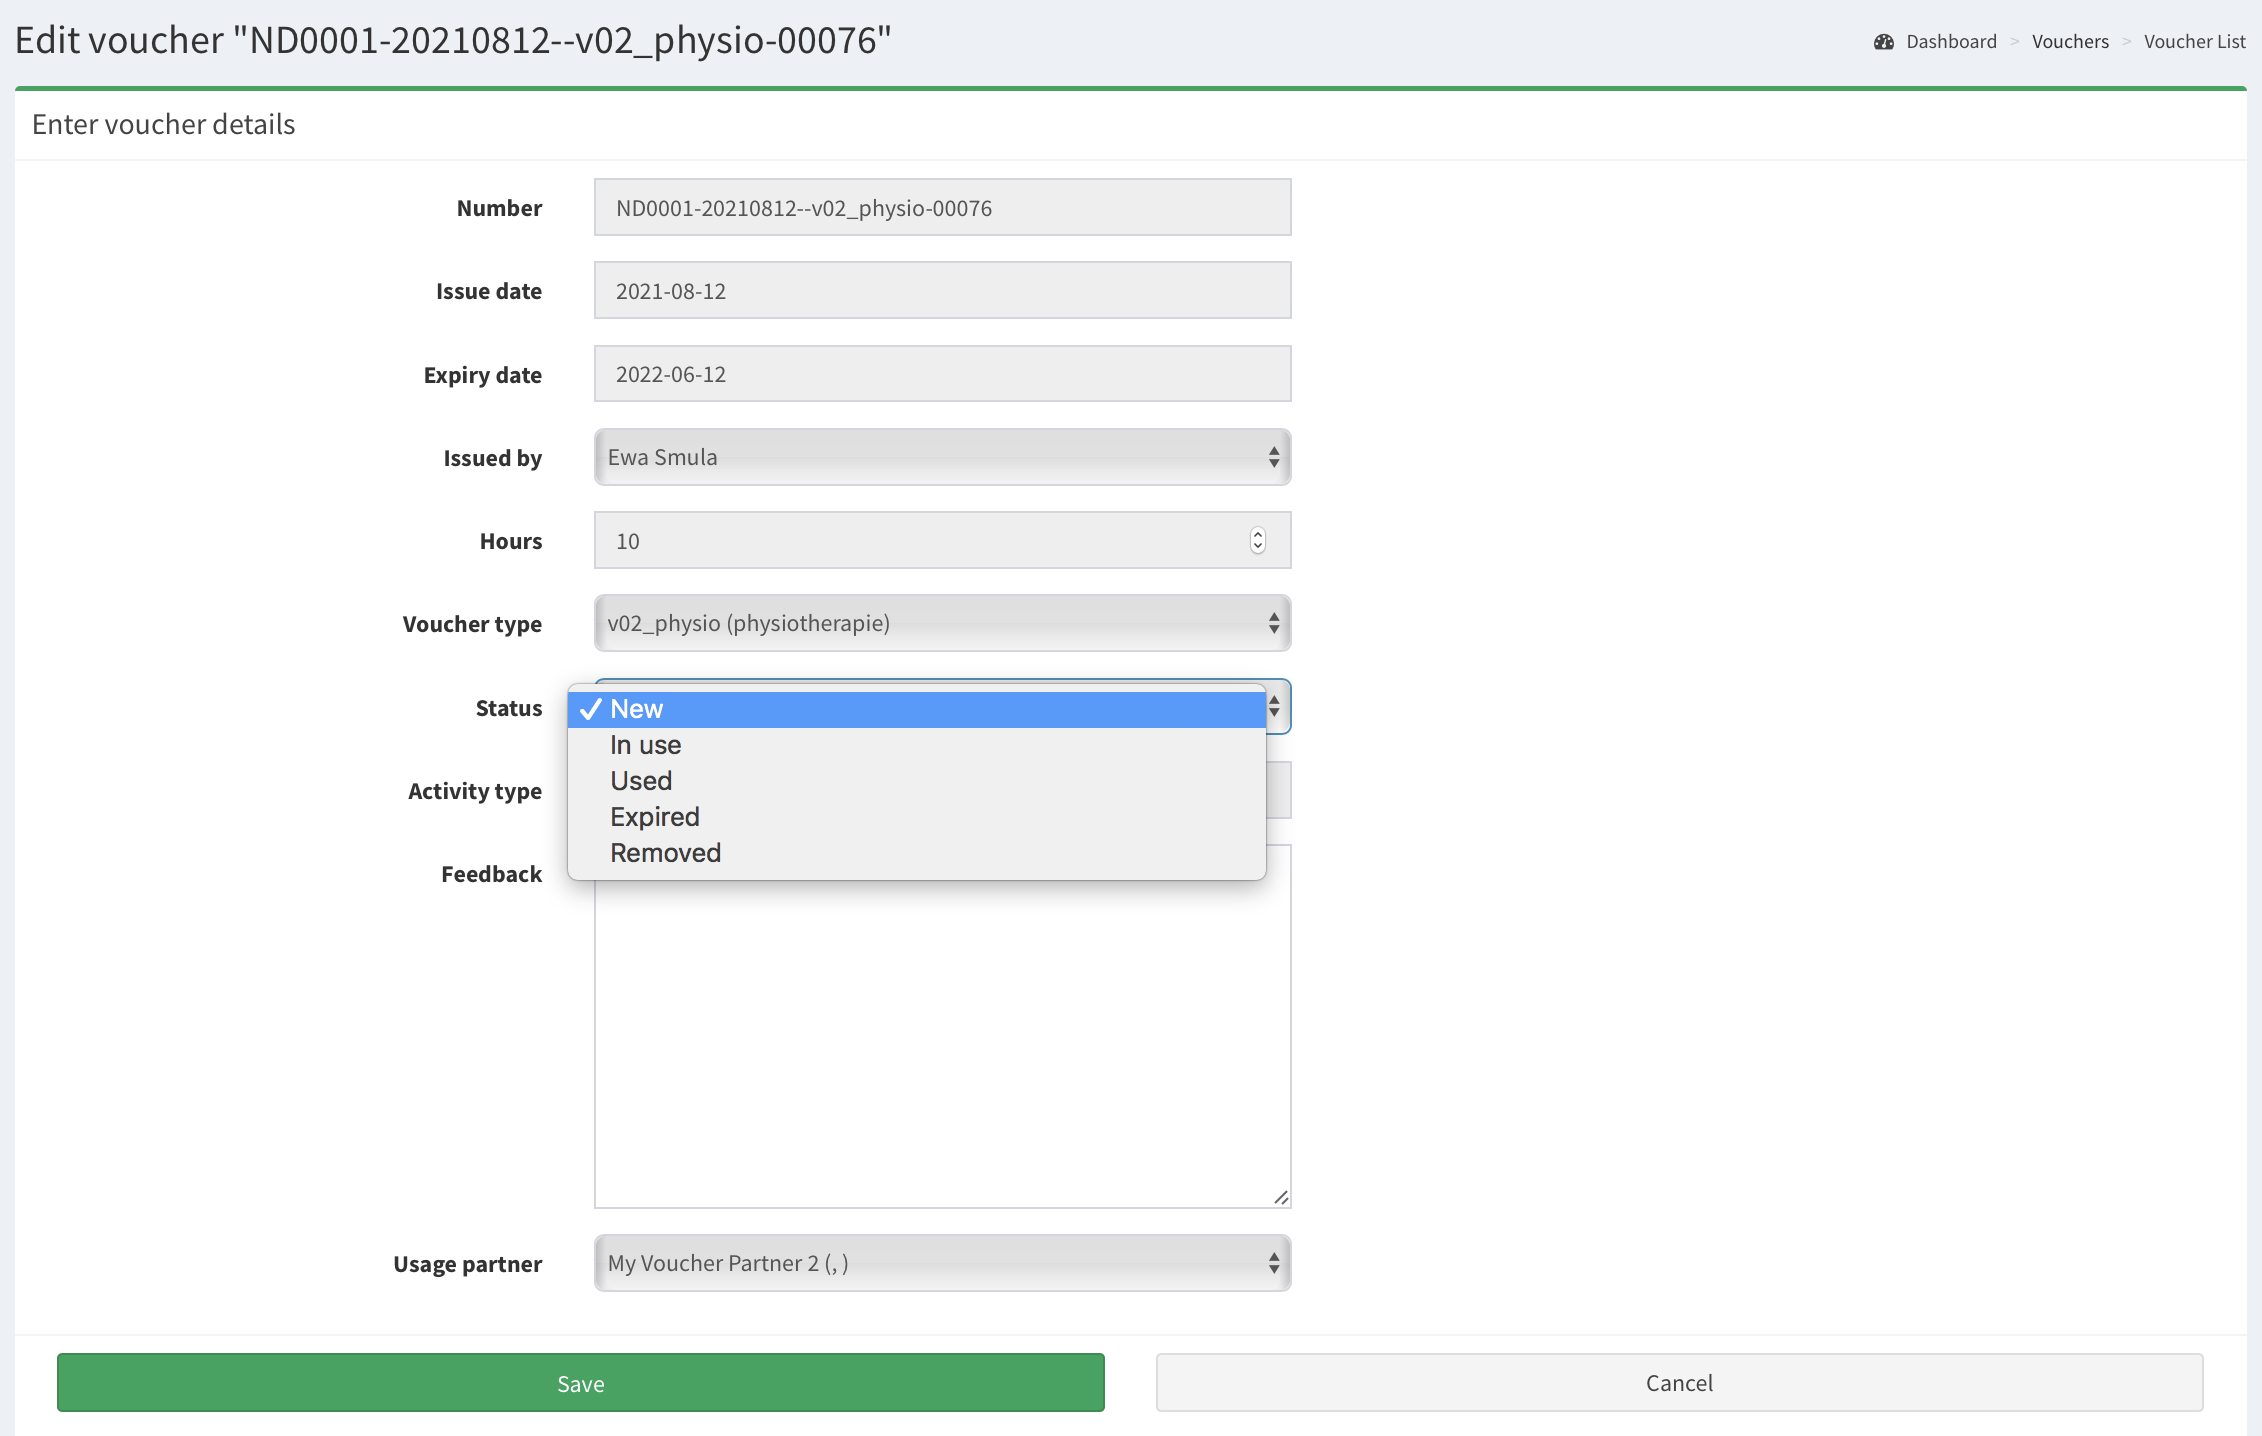
Task: Click the Status dropdown arrow
Action: (1274, 707)
